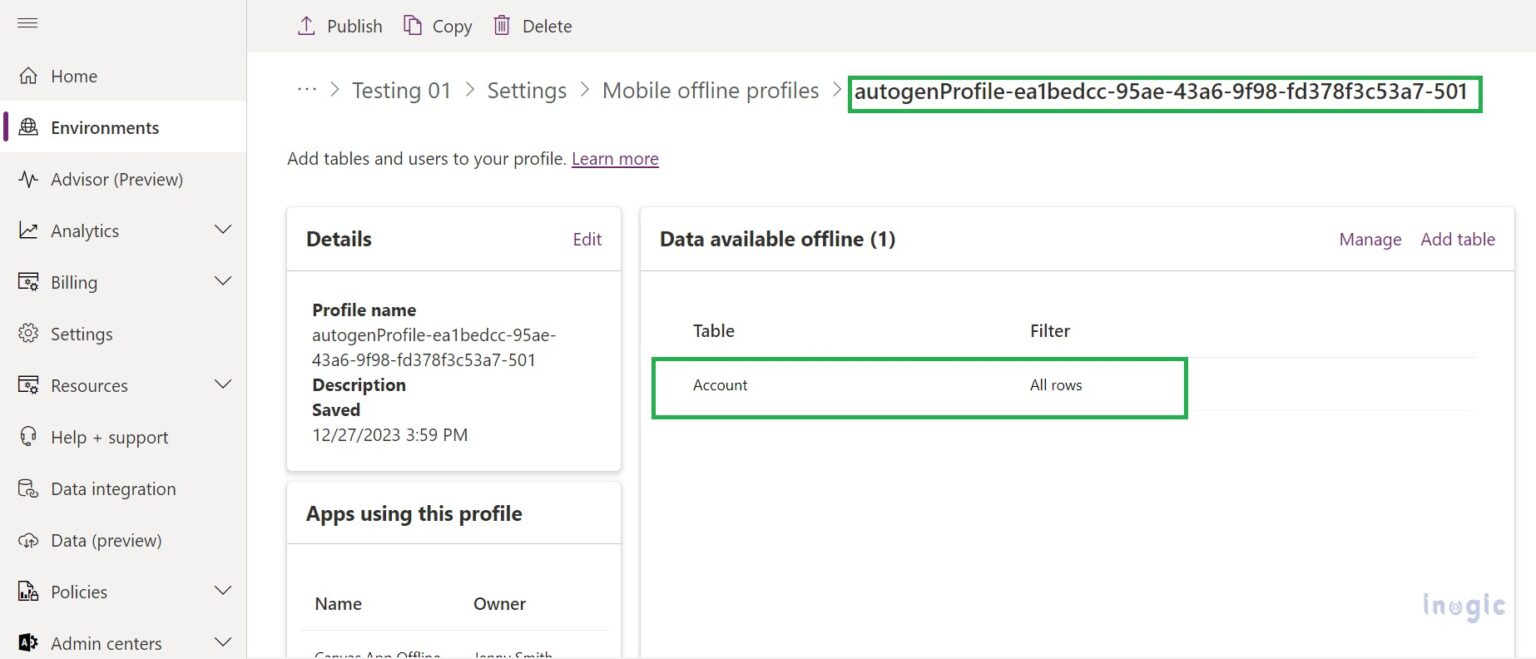Open Testing 01 from the breadcrumb
Viewport: 1536px width, 659px height.
(x=402, y=90)
